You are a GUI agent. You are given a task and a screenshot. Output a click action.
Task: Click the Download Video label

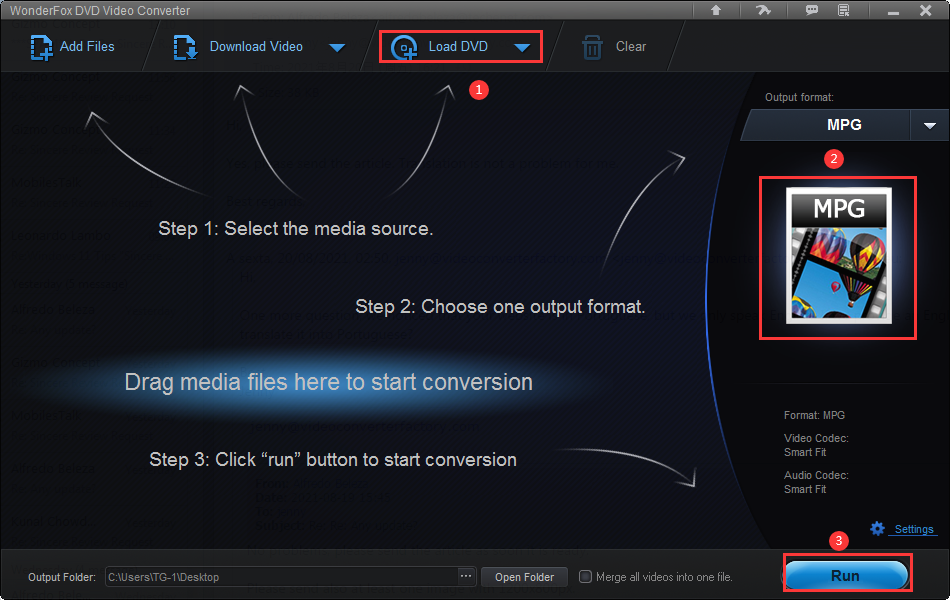pyautogui.click(x=256, y=47)
